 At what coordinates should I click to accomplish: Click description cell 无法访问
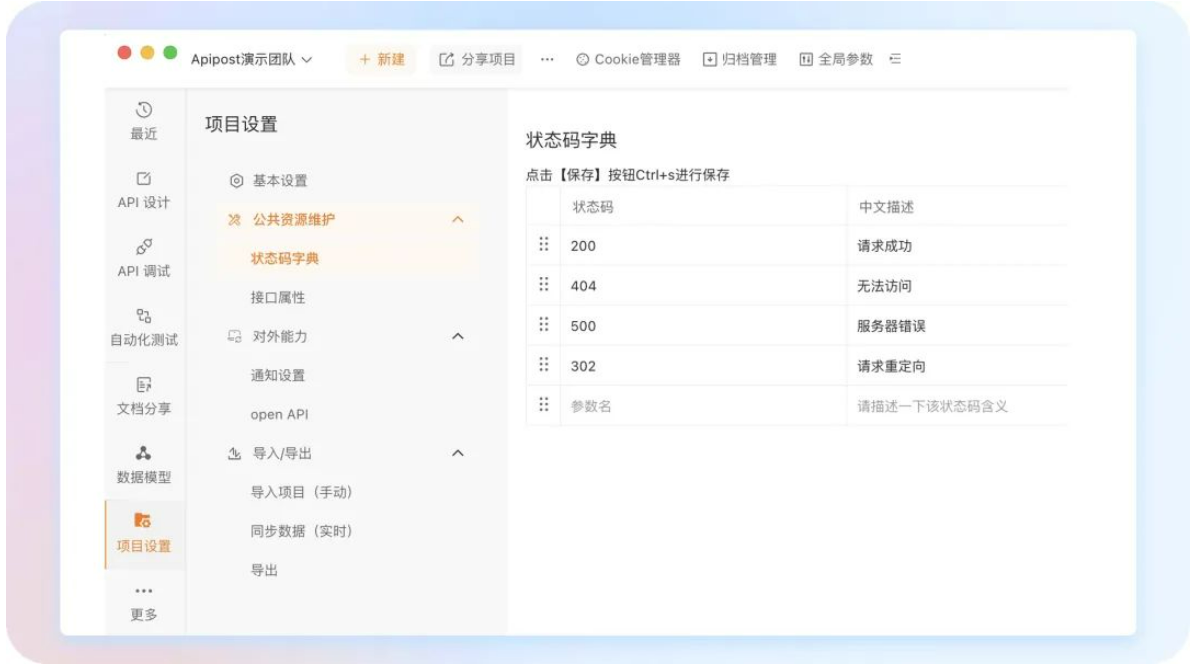pos(957,286)
